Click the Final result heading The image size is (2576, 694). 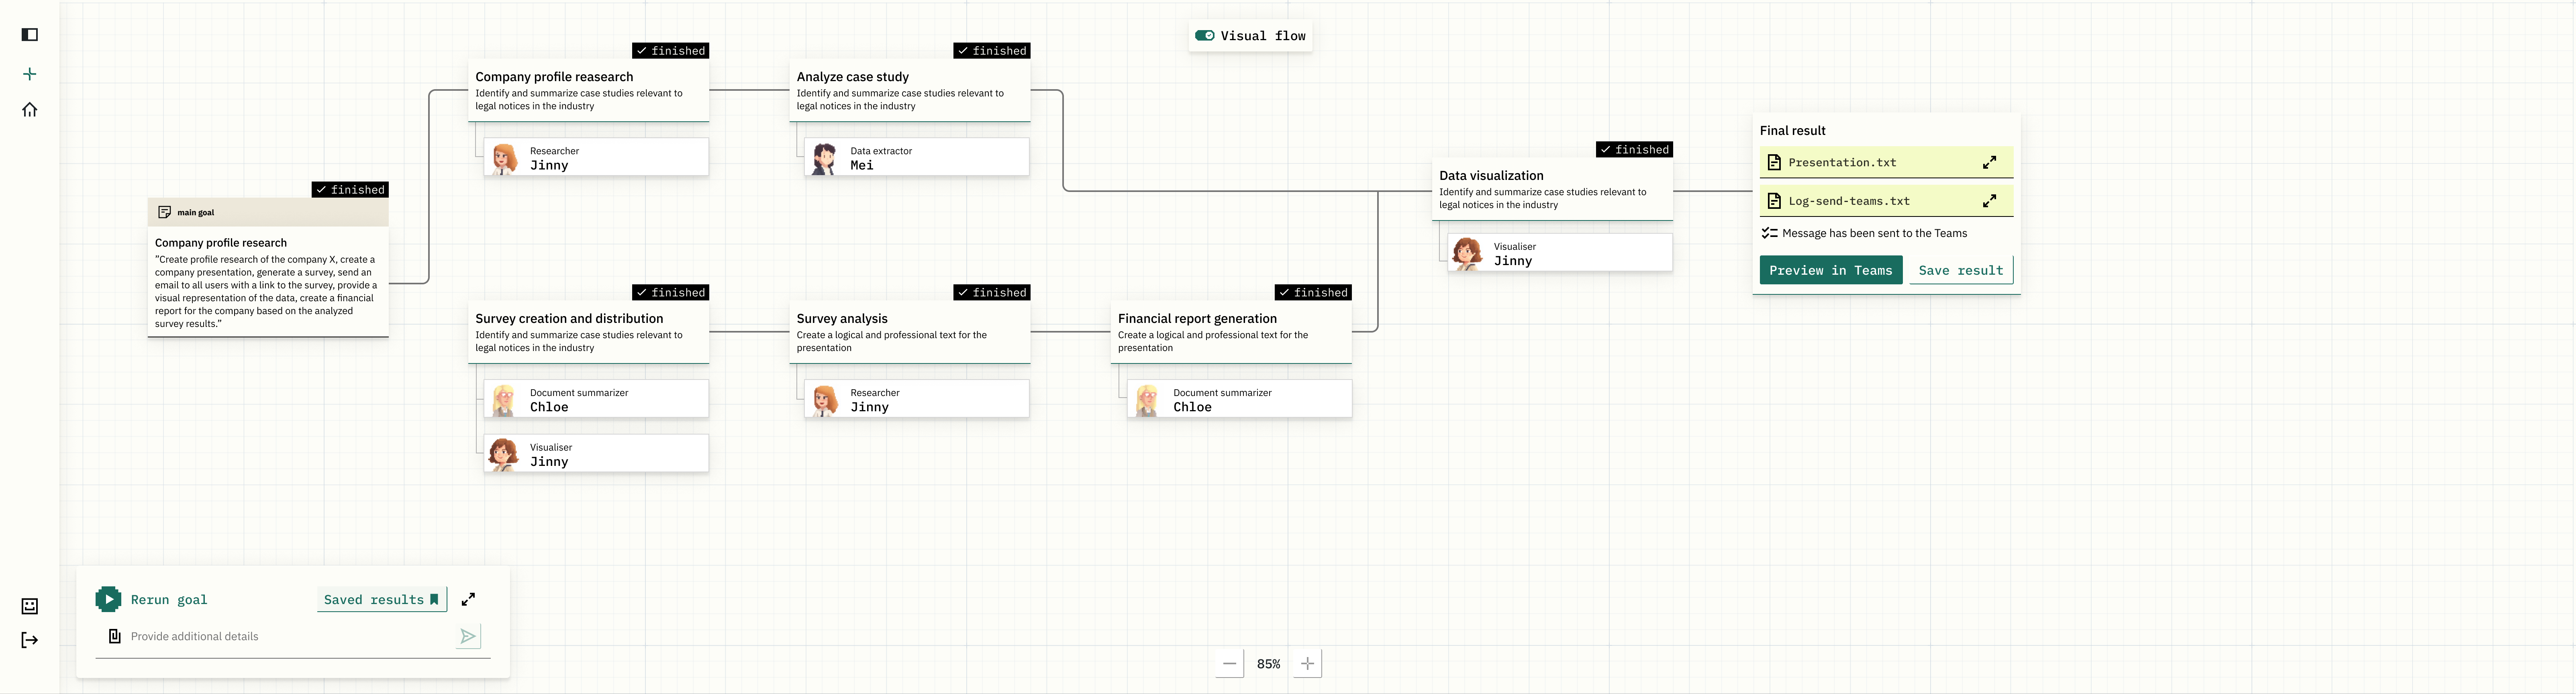coord(1792,131)
